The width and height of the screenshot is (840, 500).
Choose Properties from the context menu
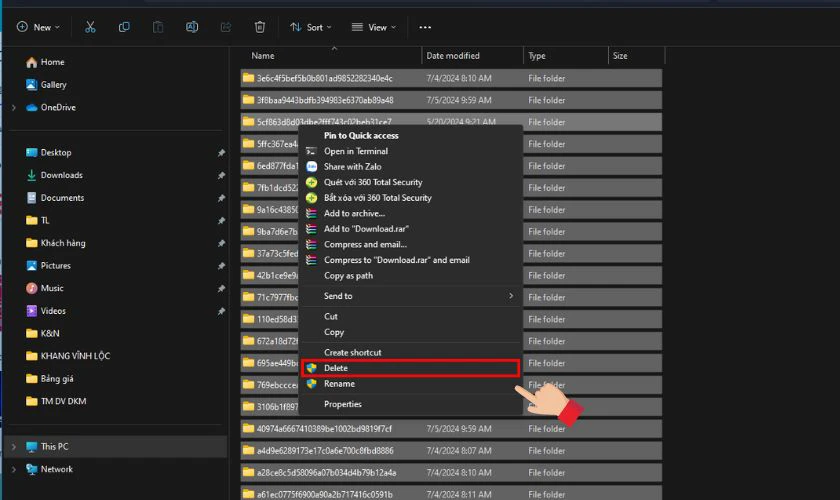point(343,404)
